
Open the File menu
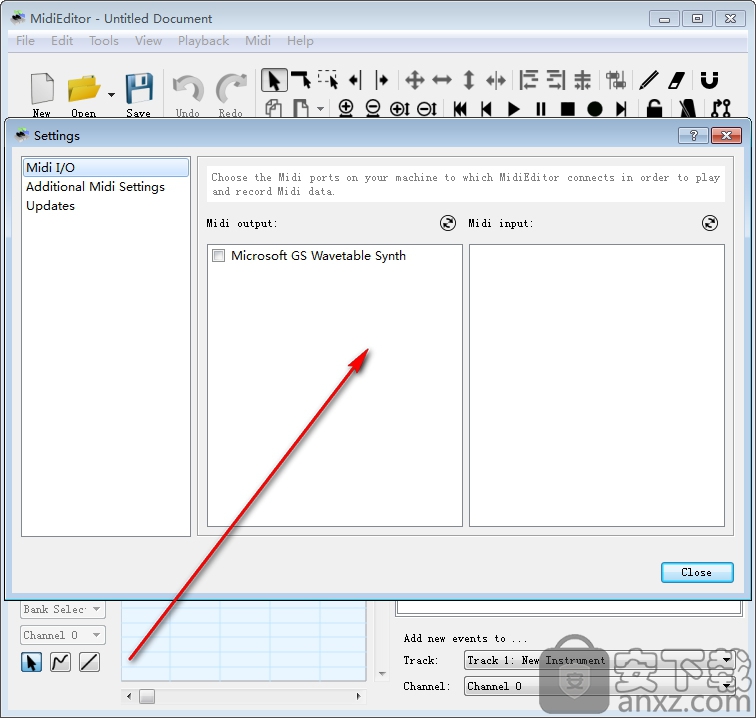coord(25,41)
